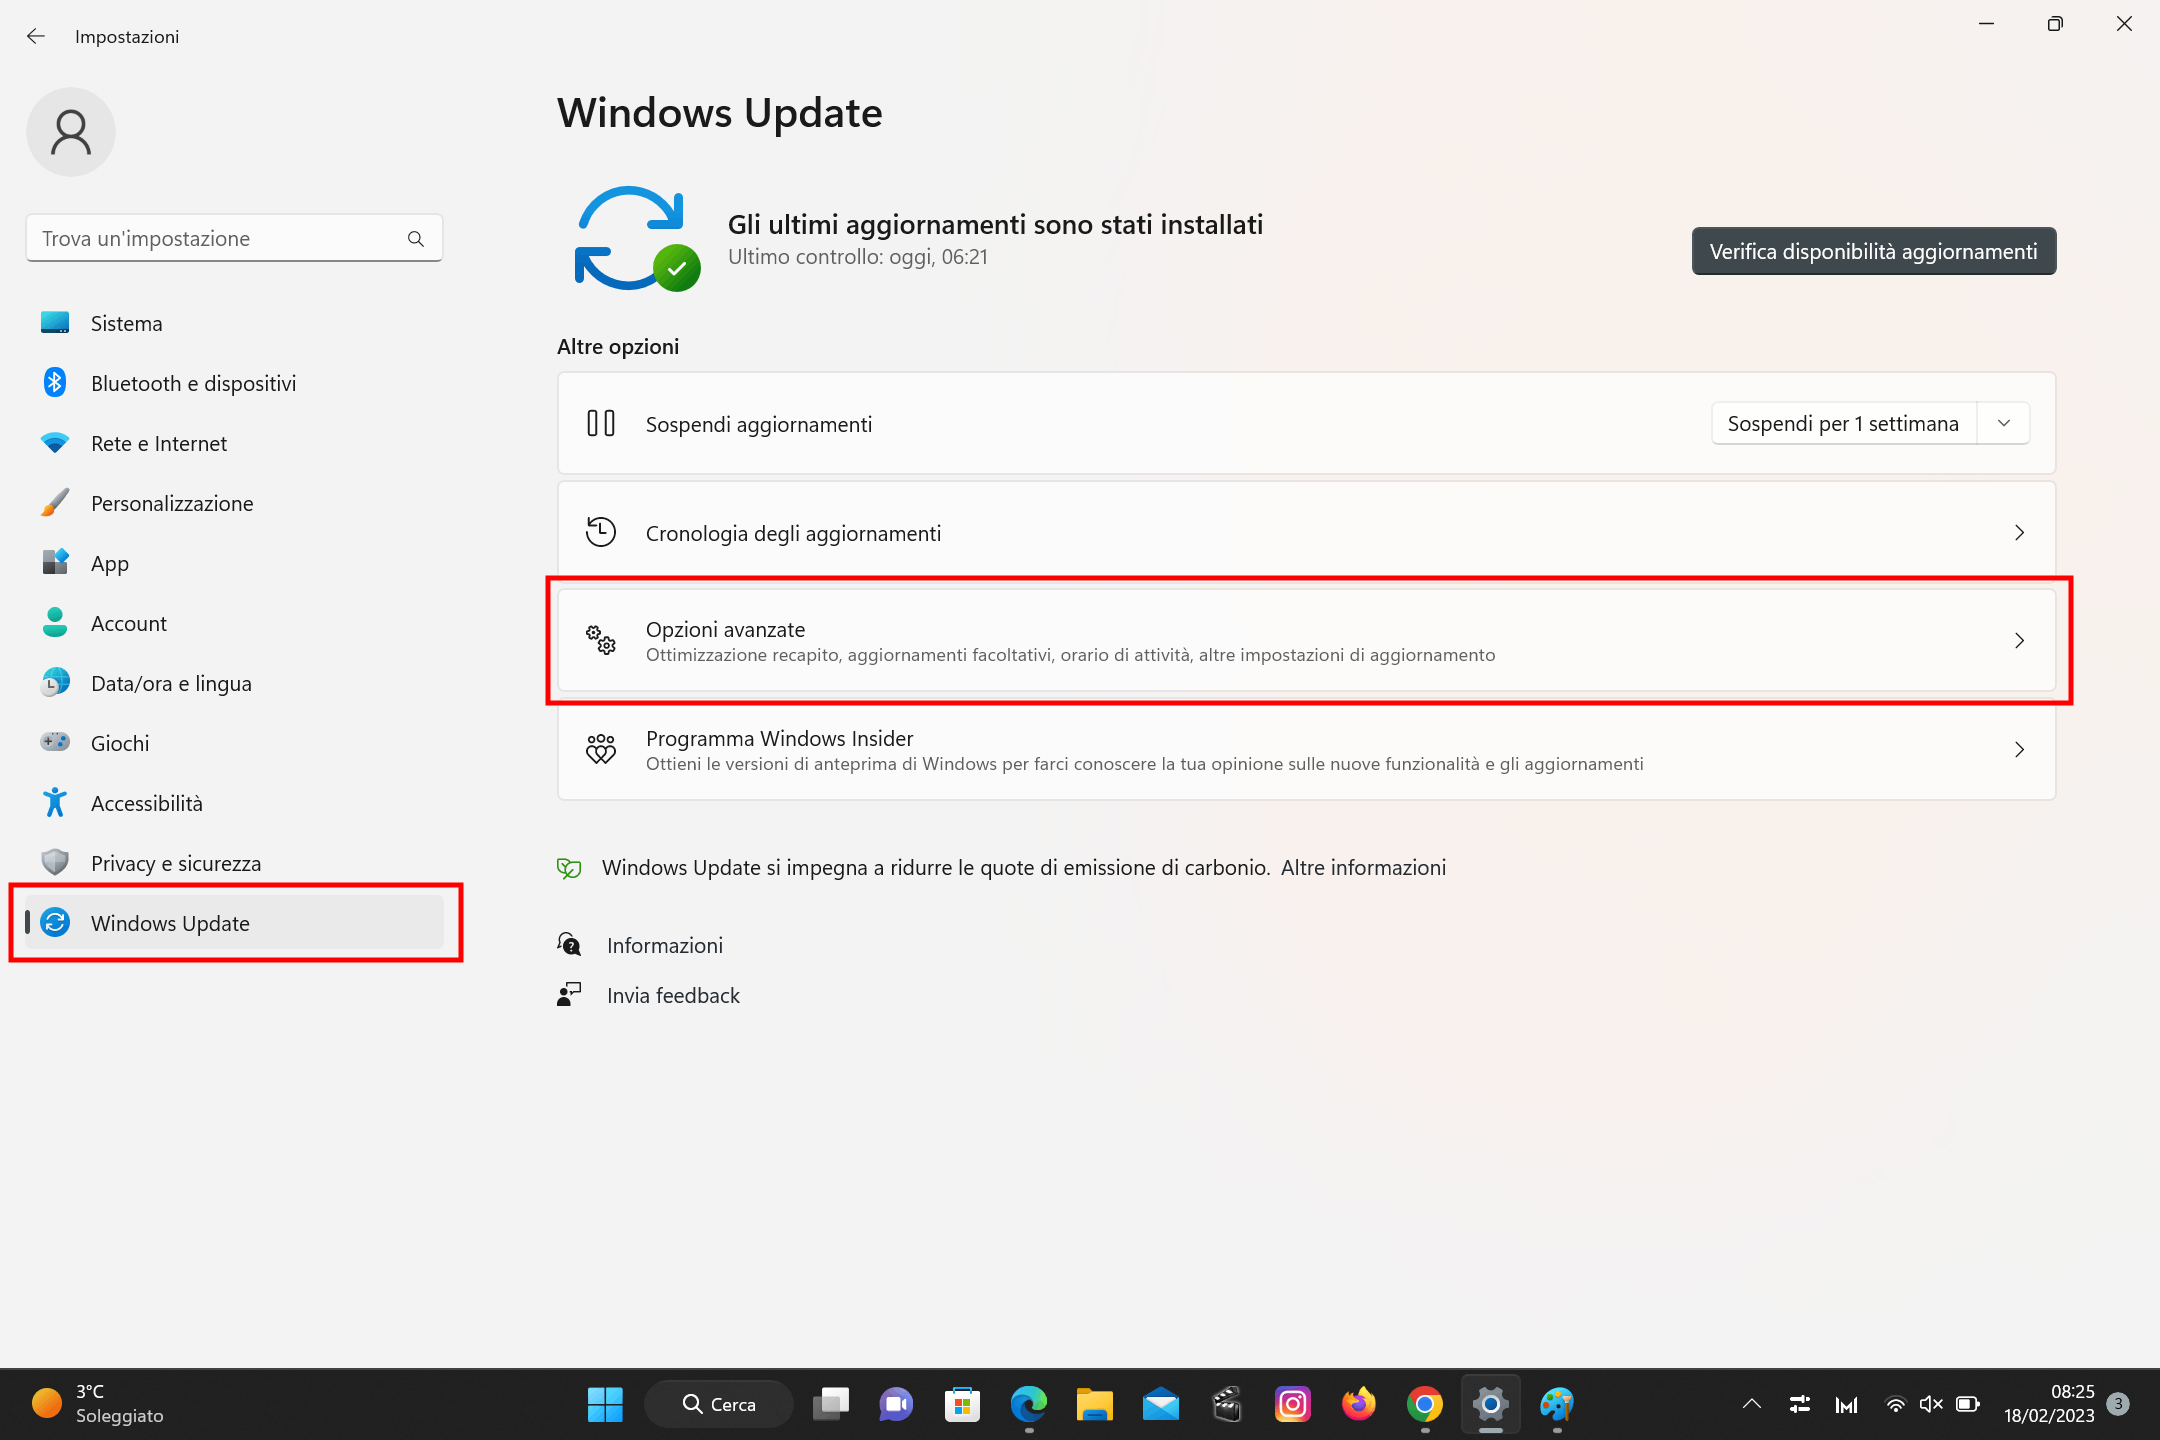The height and width of the screenshot is (1440, 2160).
Task: Open the Wi-Fi status indicator
Action: (x=1897, y=1404)
